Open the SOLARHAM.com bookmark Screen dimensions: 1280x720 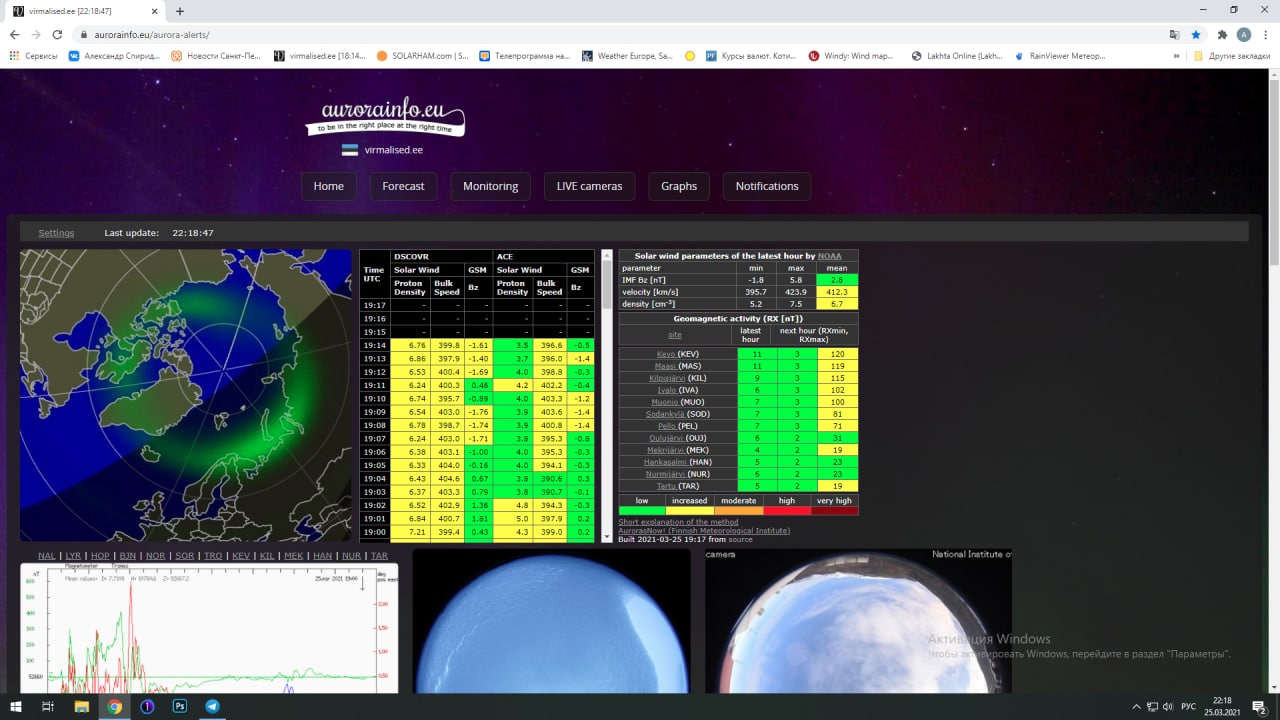423,56
